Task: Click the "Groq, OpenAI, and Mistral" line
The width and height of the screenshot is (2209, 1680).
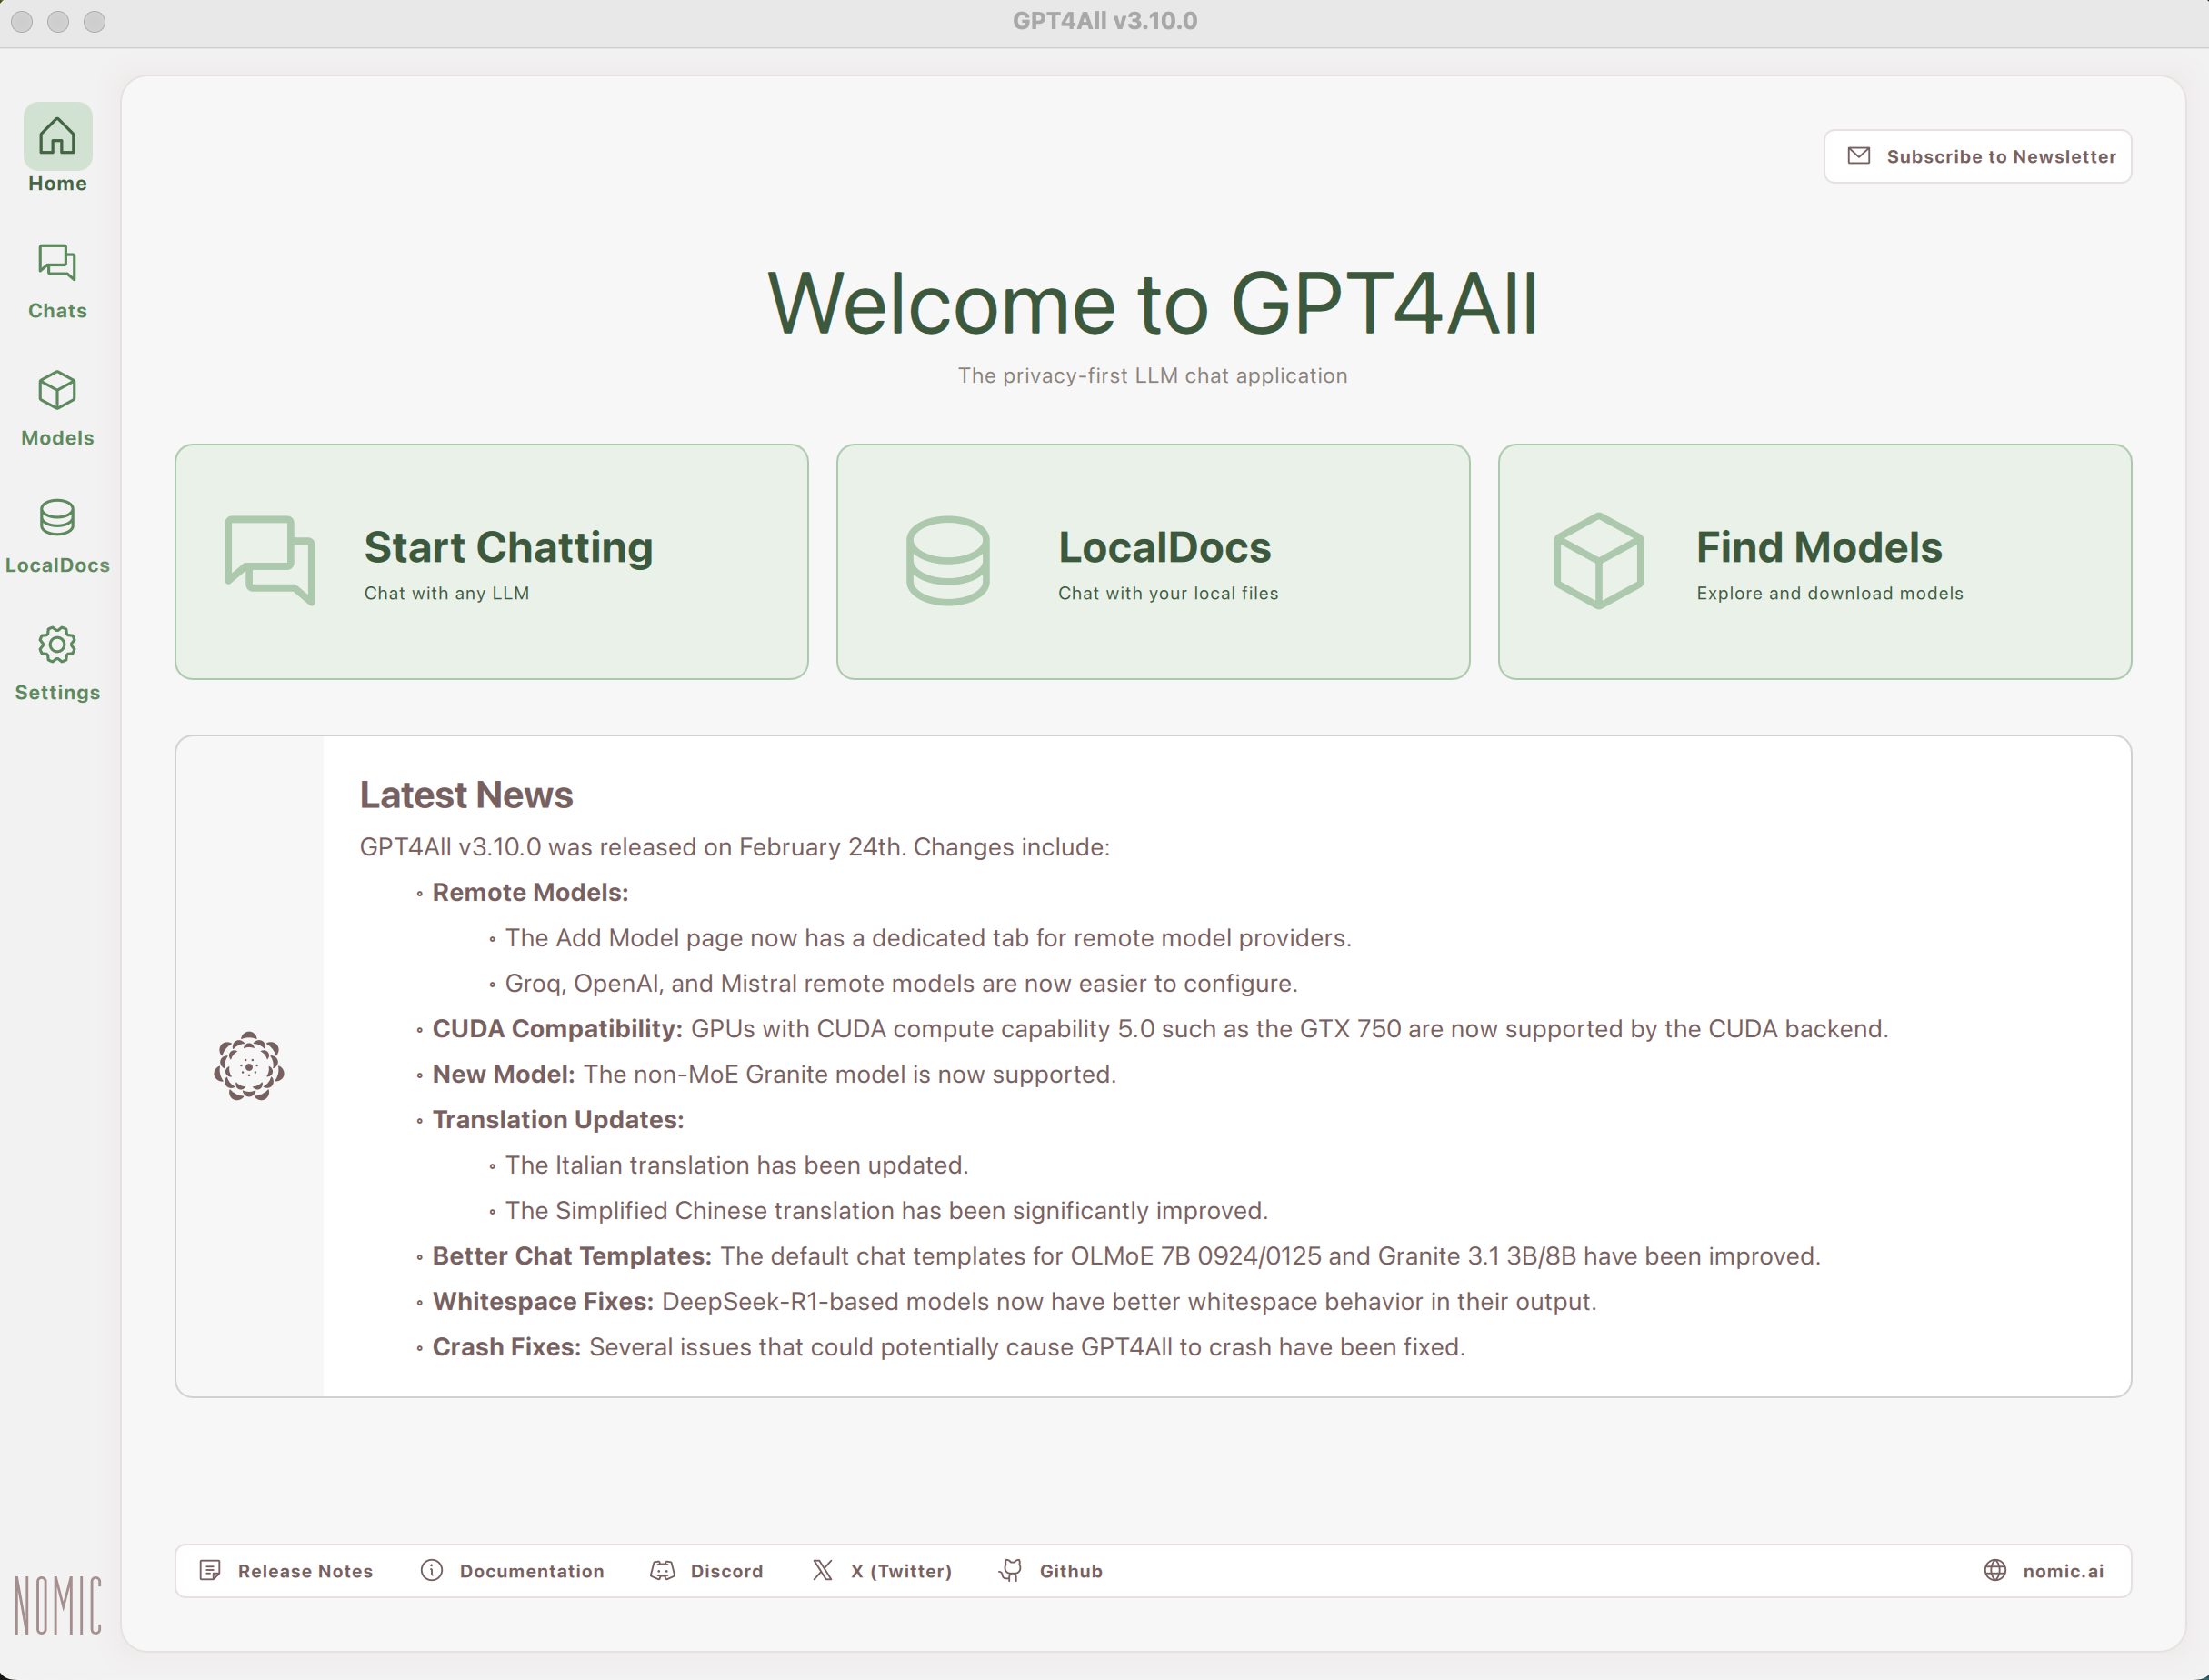Action: 901,983
